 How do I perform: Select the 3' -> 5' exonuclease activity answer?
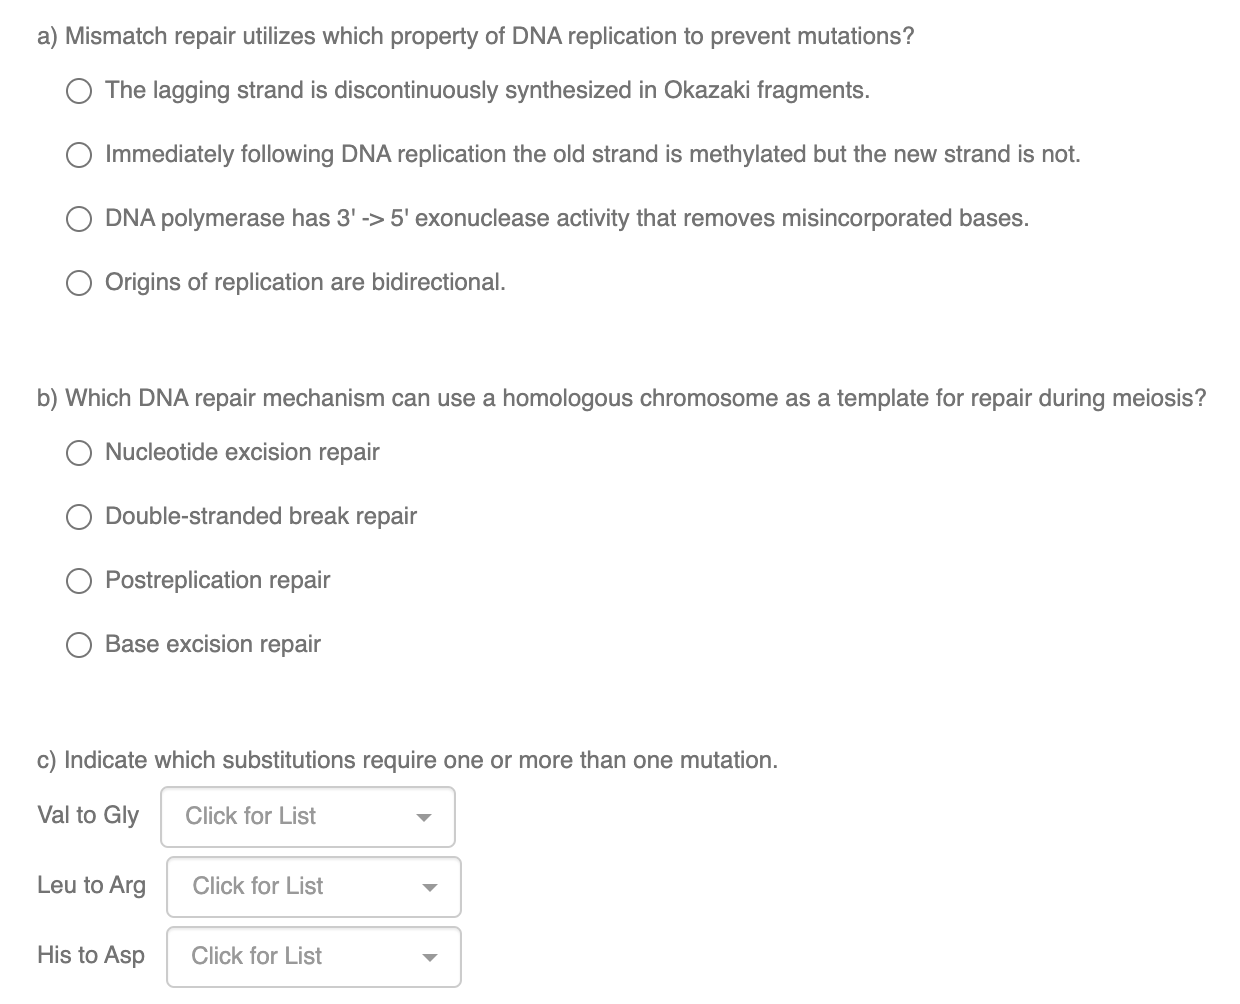click(80, 219)
